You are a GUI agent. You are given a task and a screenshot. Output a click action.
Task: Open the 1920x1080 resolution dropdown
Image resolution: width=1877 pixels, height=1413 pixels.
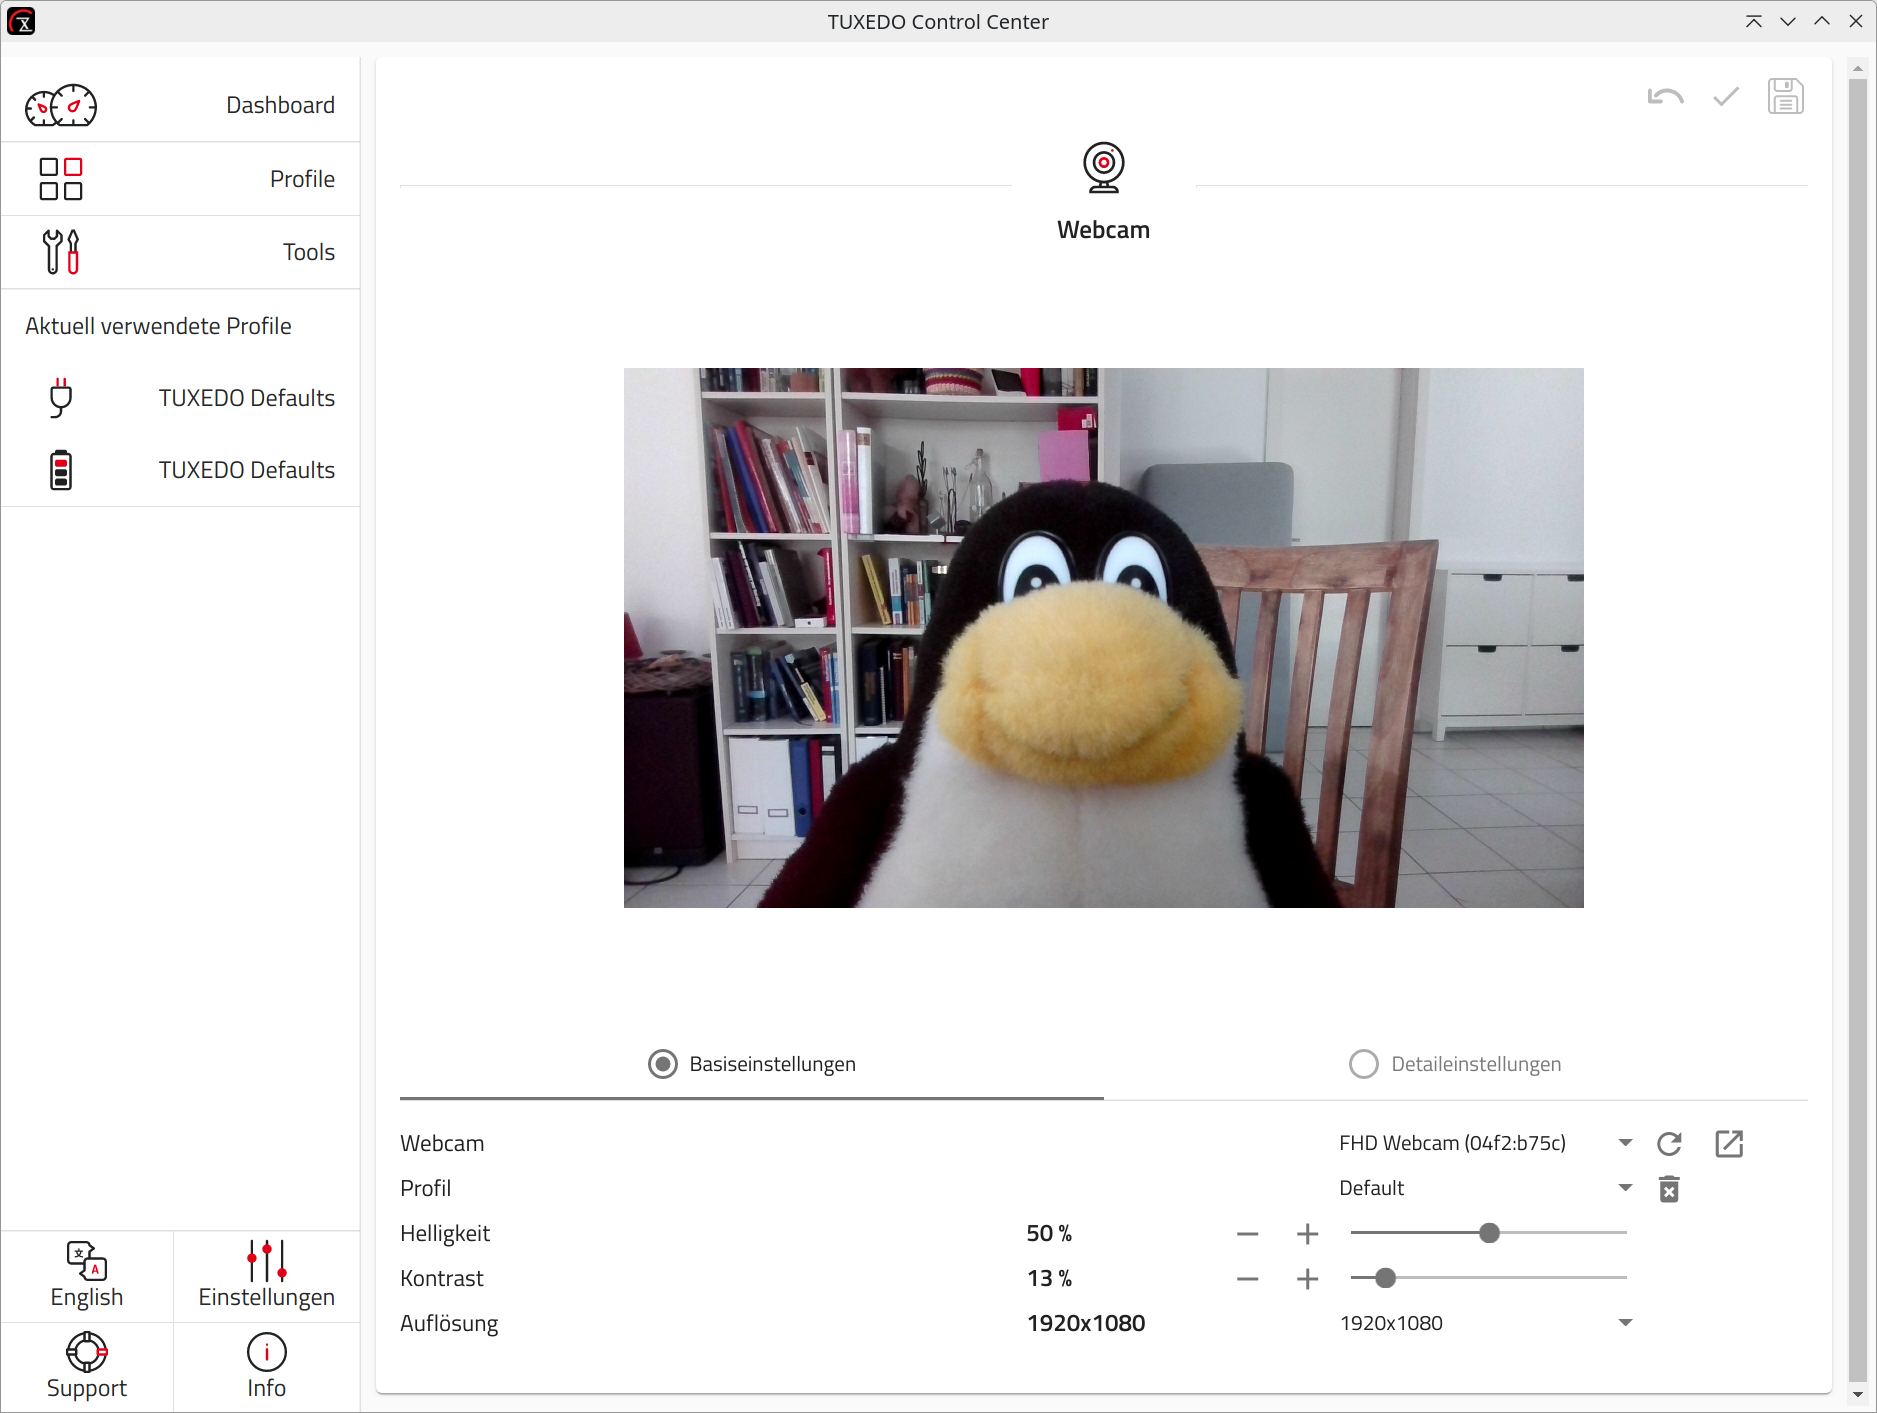tap(1486, 1323)
